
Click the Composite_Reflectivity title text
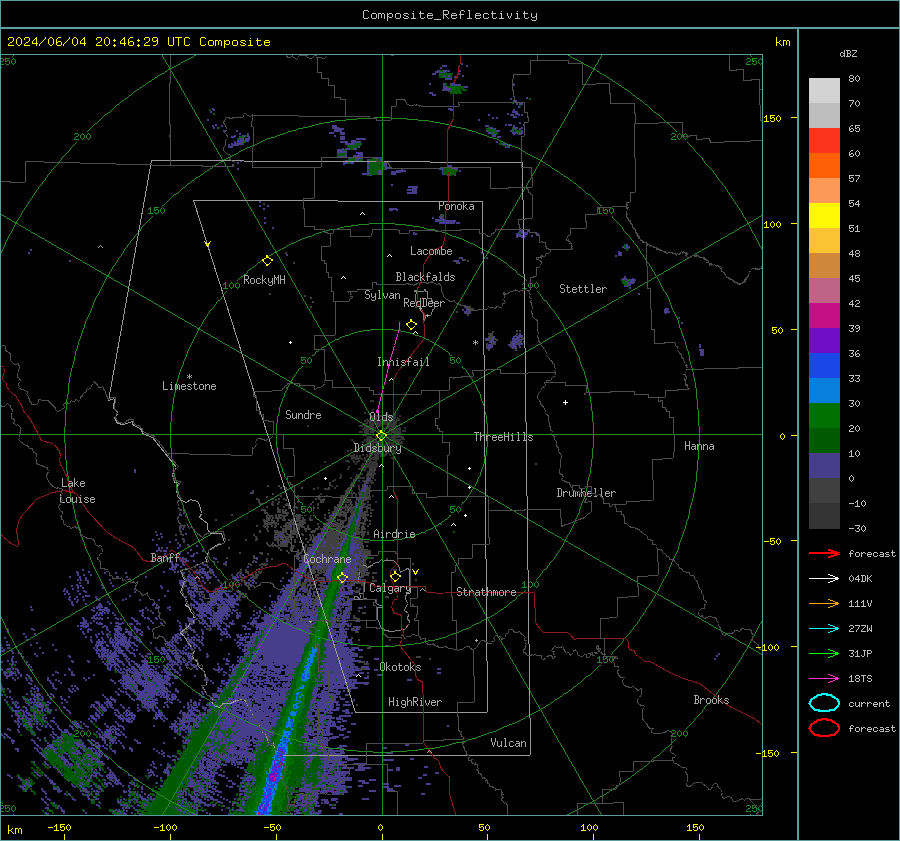[x=450, y=15]
